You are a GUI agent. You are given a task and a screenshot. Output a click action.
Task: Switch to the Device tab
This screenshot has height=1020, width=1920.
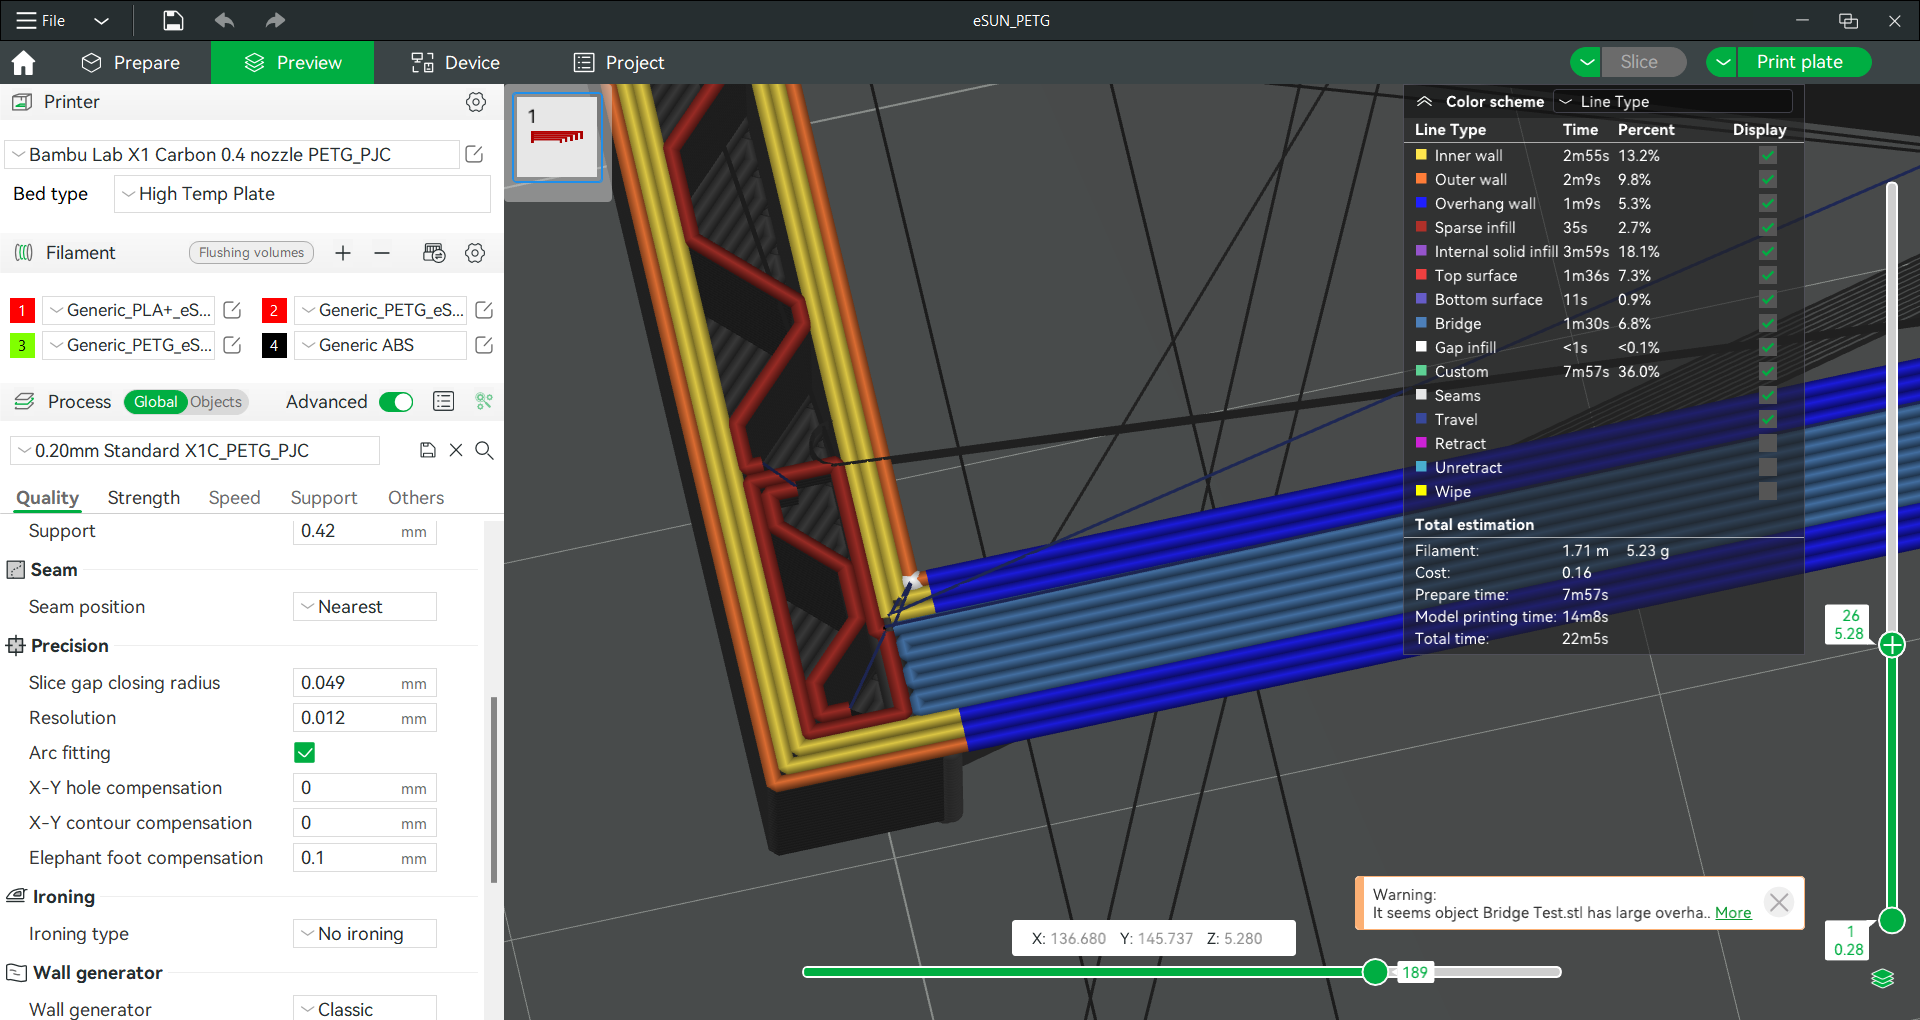[x=454, y=62]
